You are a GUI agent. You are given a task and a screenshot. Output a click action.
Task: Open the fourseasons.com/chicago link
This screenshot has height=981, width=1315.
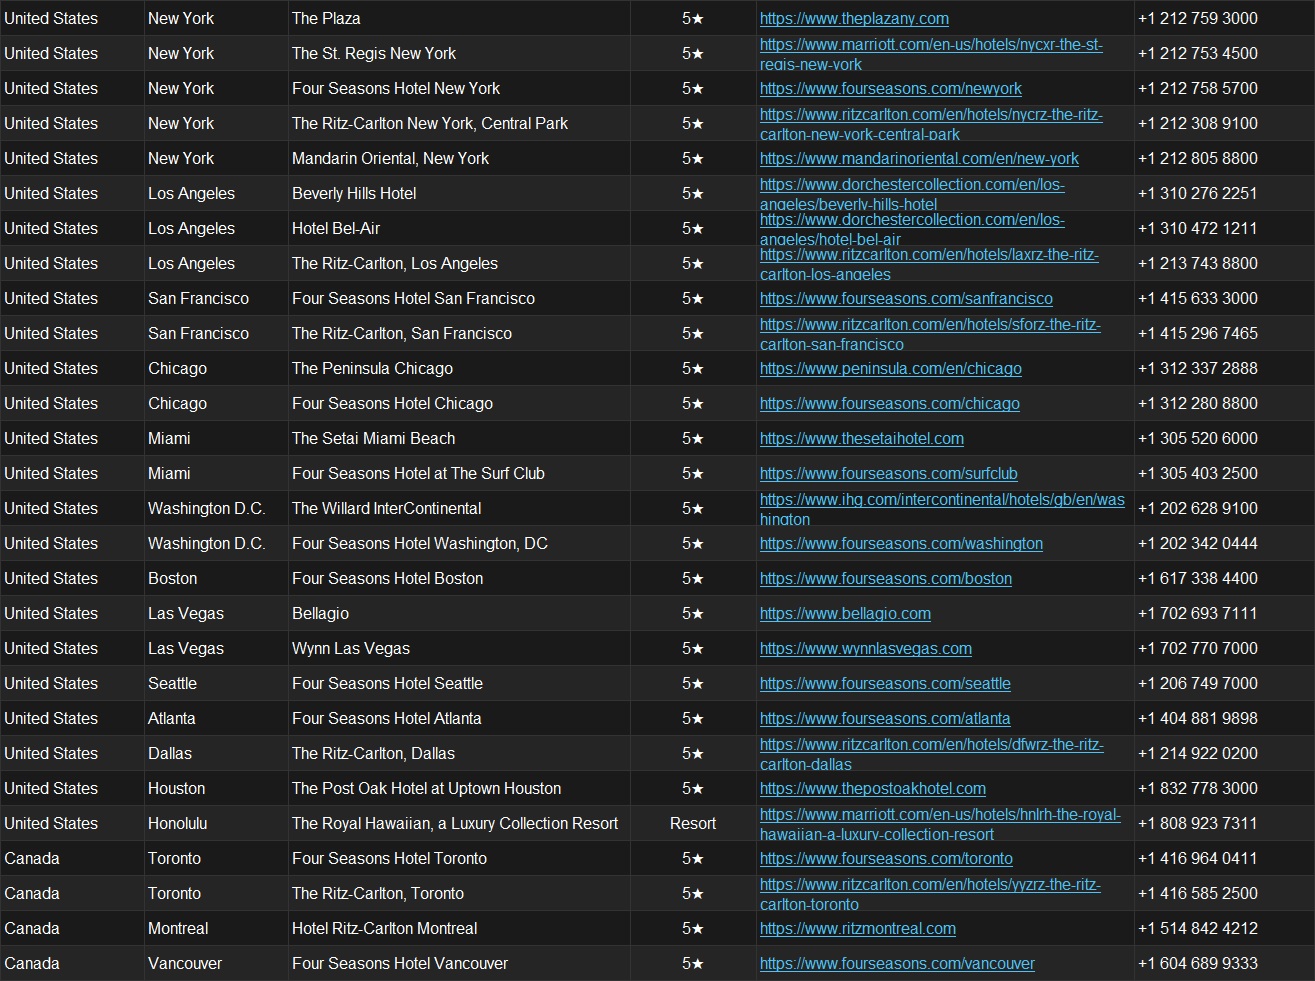point(890,403)
